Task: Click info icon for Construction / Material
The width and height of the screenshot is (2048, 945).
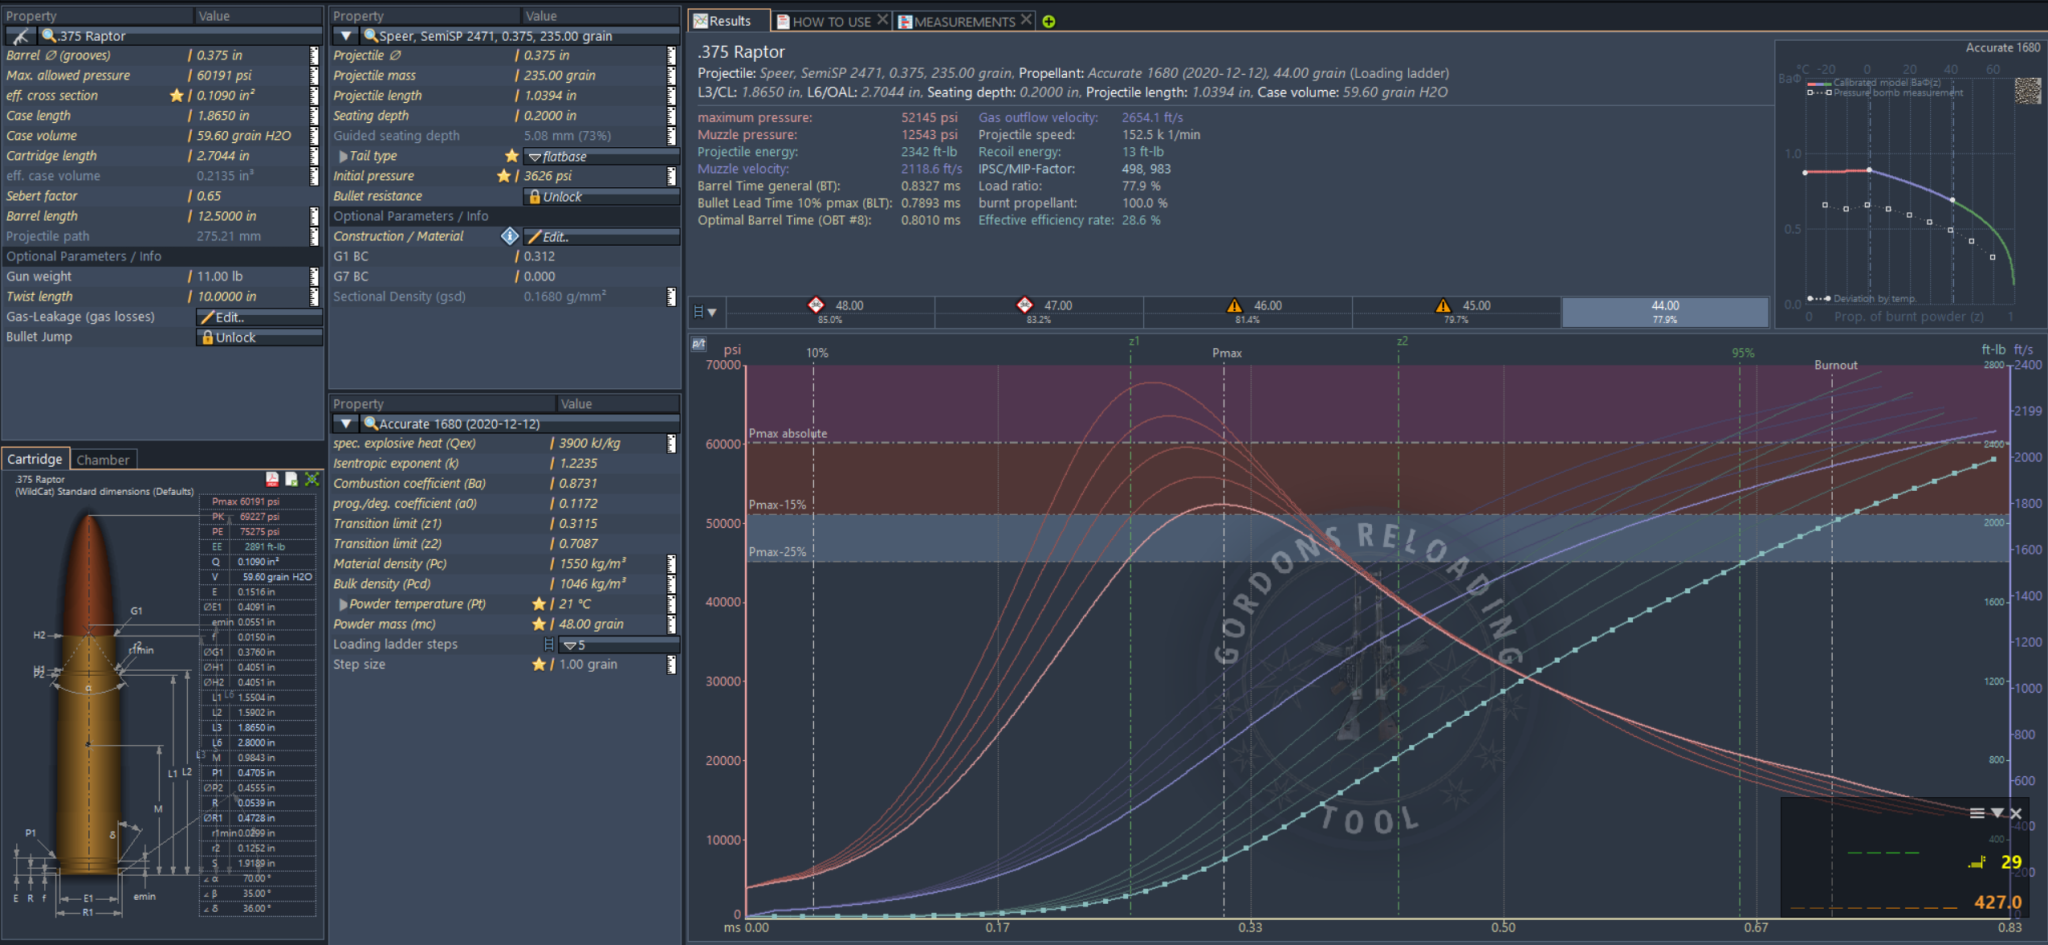Action: pyautogui.click(x=510, y=236)
